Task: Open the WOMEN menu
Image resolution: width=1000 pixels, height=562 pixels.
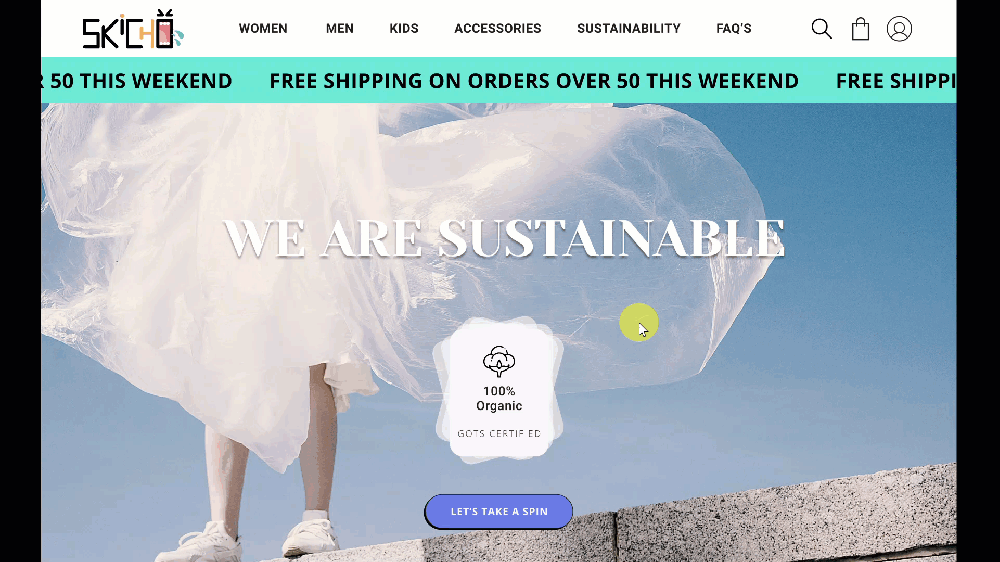Action: pyautogui.click(x=263, y=29)
